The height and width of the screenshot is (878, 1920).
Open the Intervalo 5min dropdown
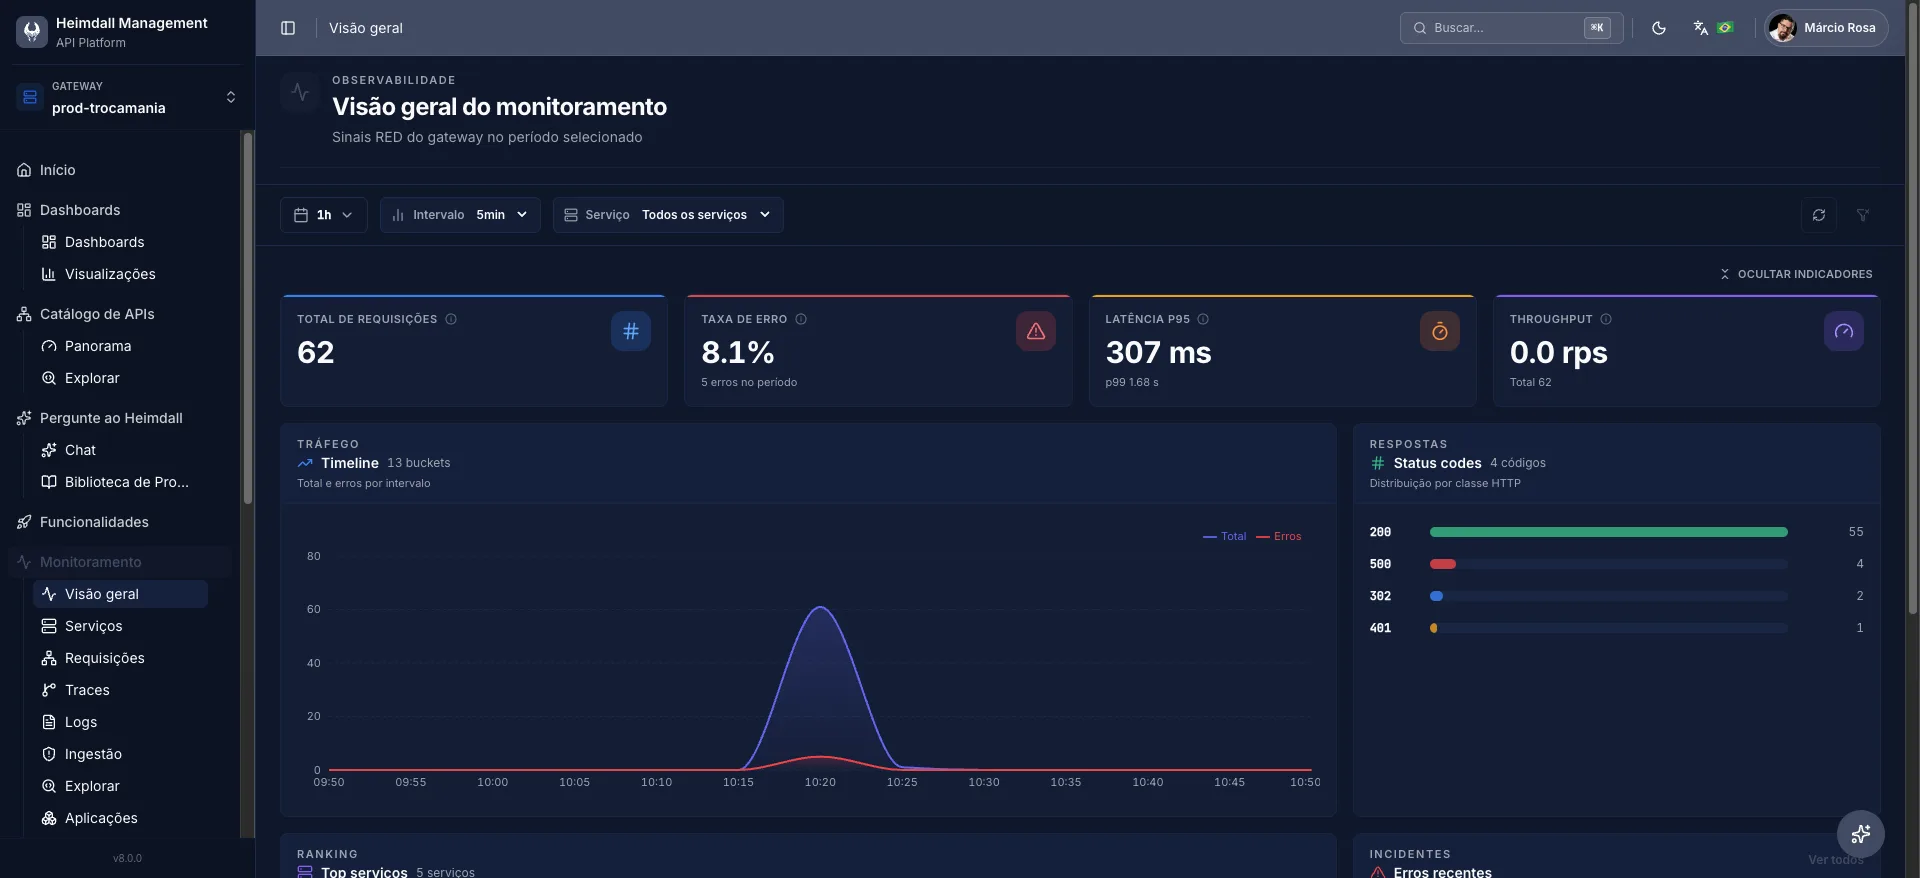(460, 215)
